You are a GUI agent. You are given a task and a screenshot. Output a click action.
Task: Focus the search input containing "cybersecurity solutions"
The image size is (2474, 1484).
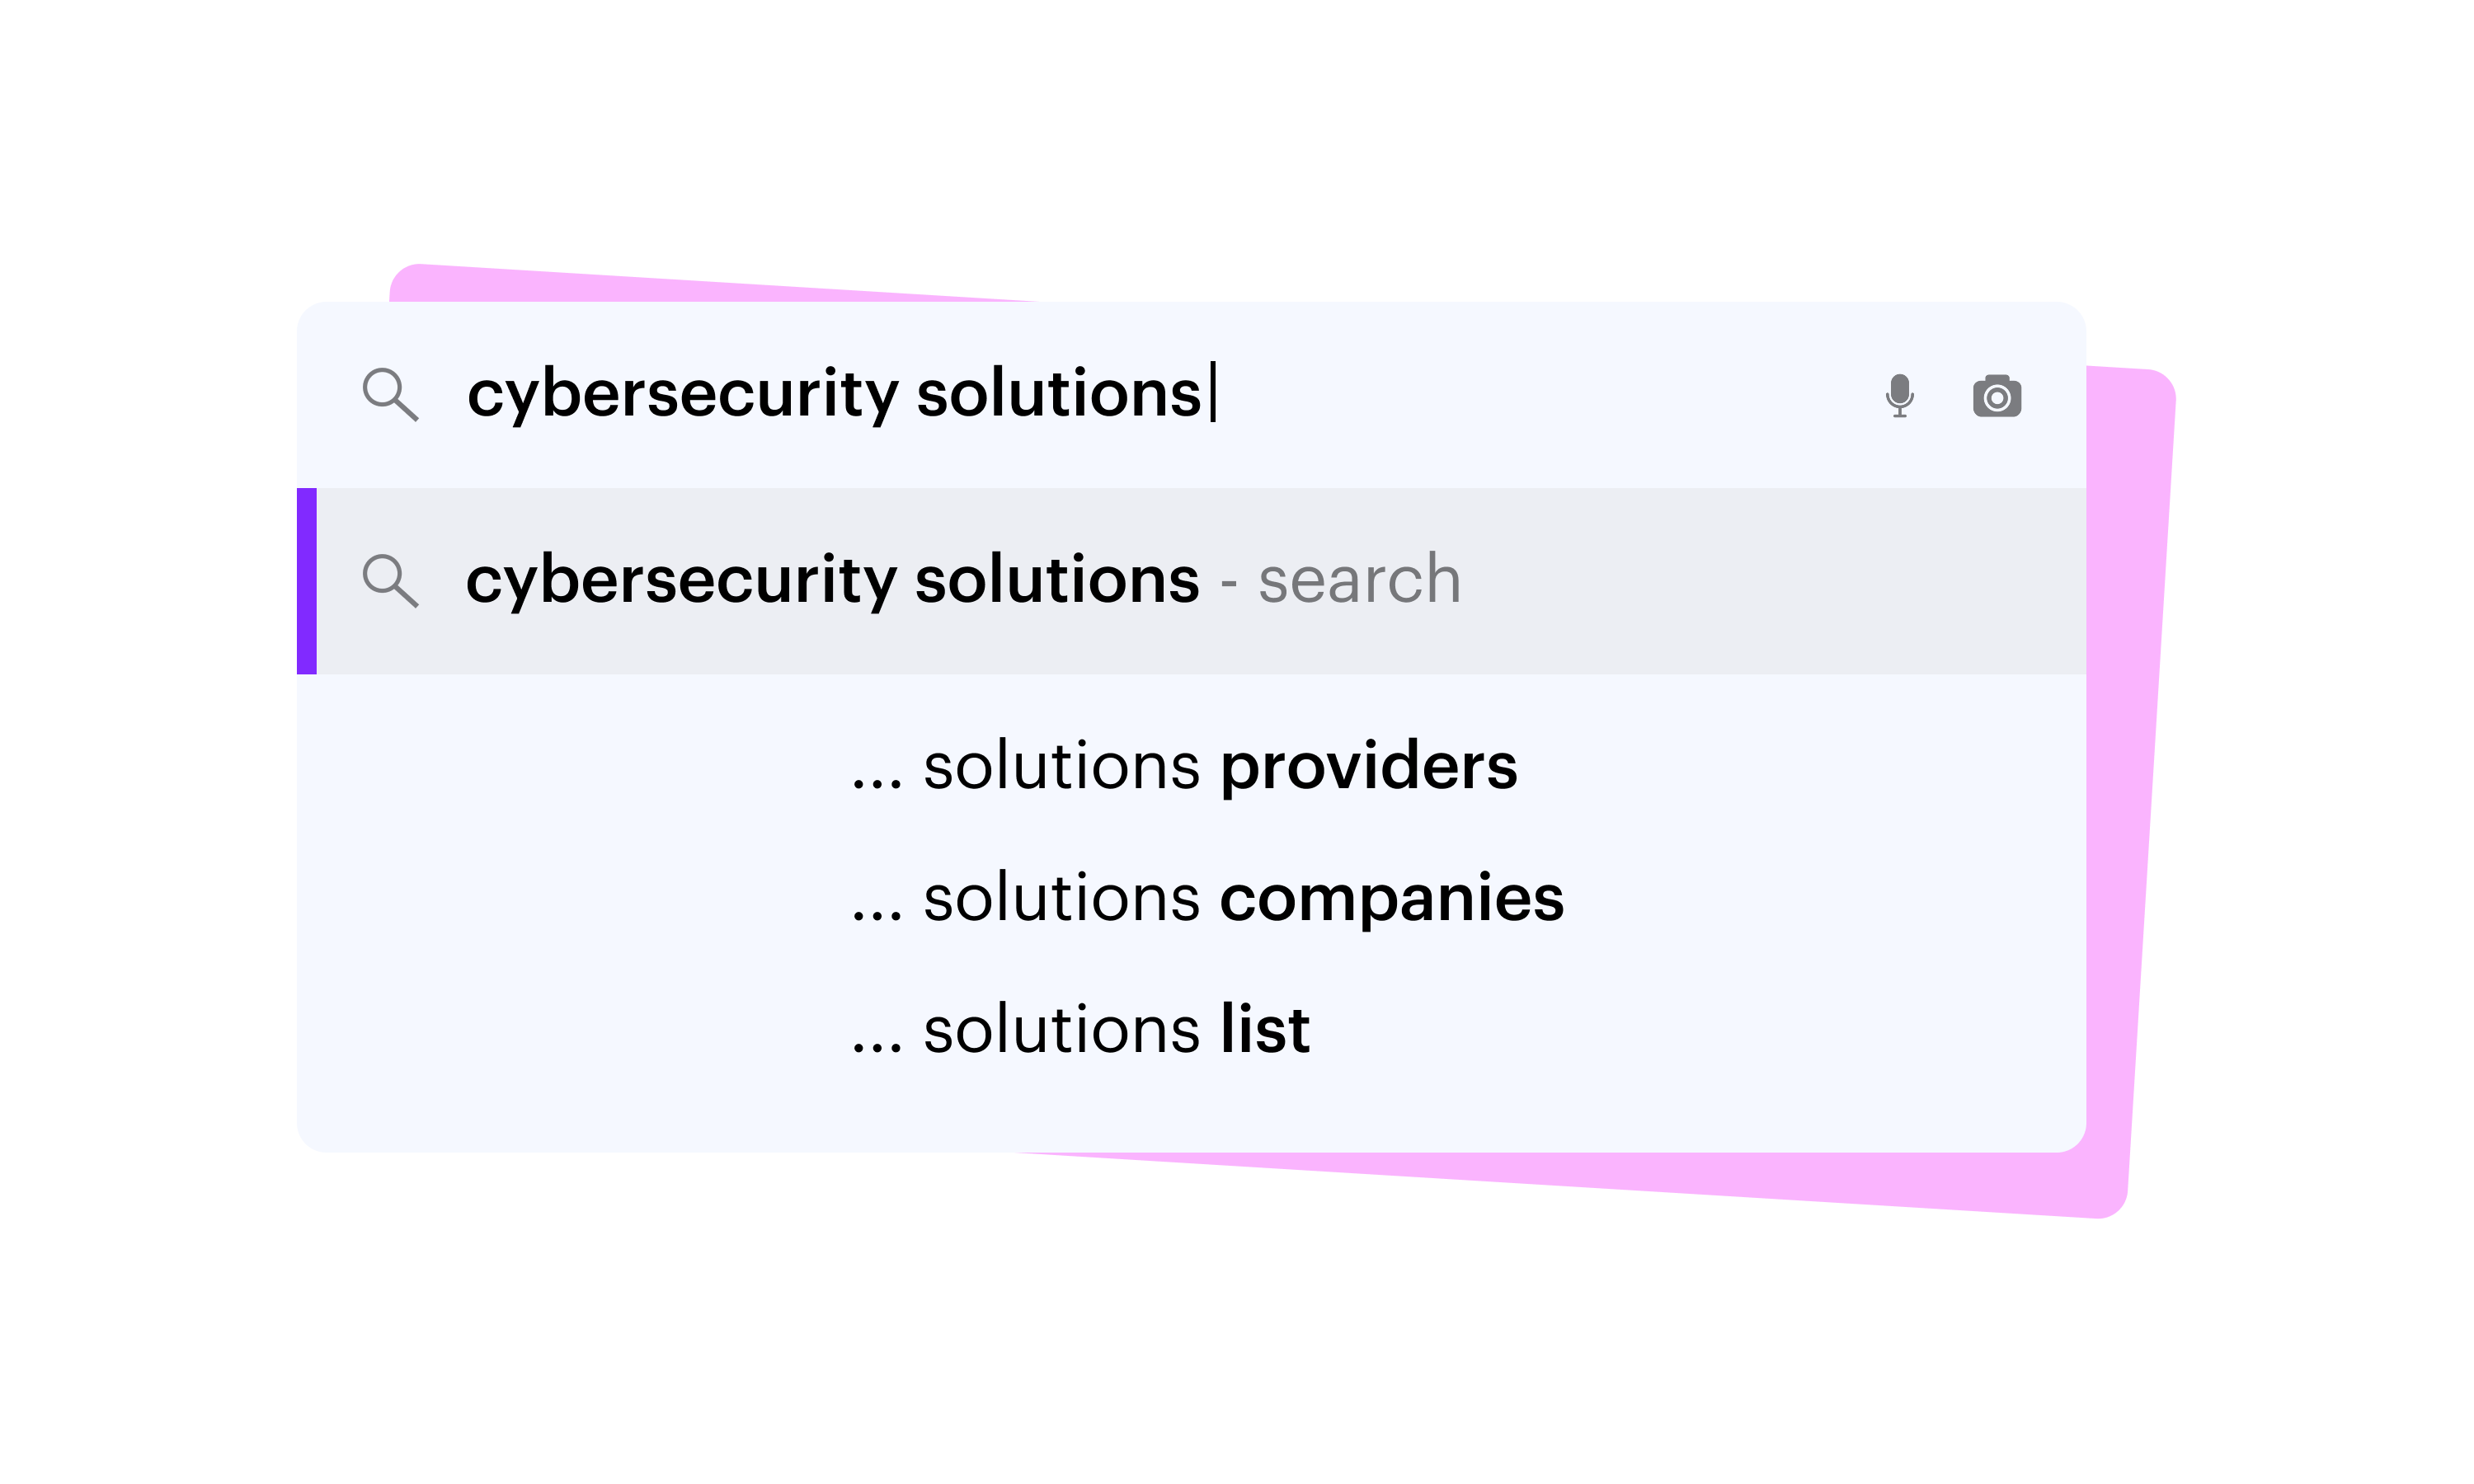click(1150, 394)
